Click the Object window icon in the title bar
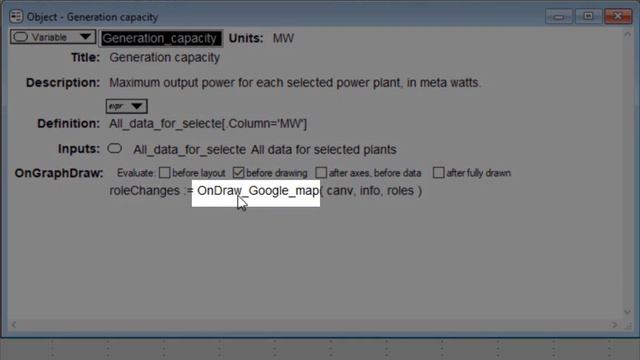Viewport: 640px width, 360px height. point(16,17)
